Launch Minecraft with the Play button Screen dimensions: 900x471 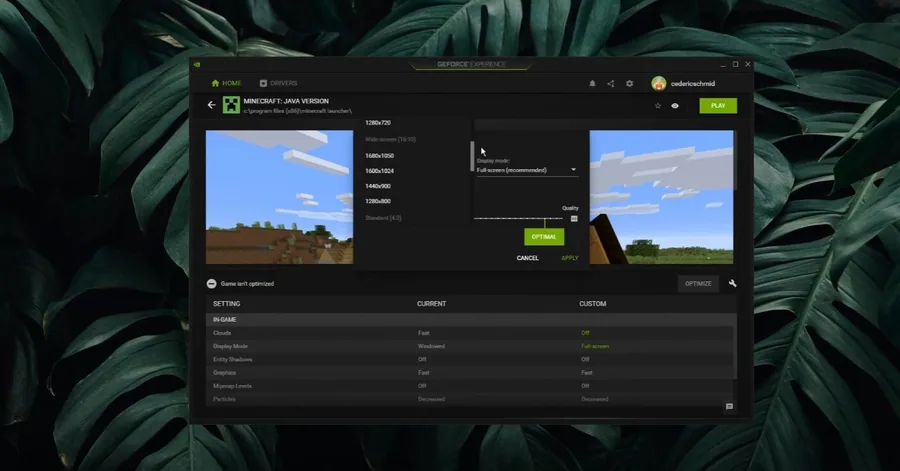coord(718,106)
